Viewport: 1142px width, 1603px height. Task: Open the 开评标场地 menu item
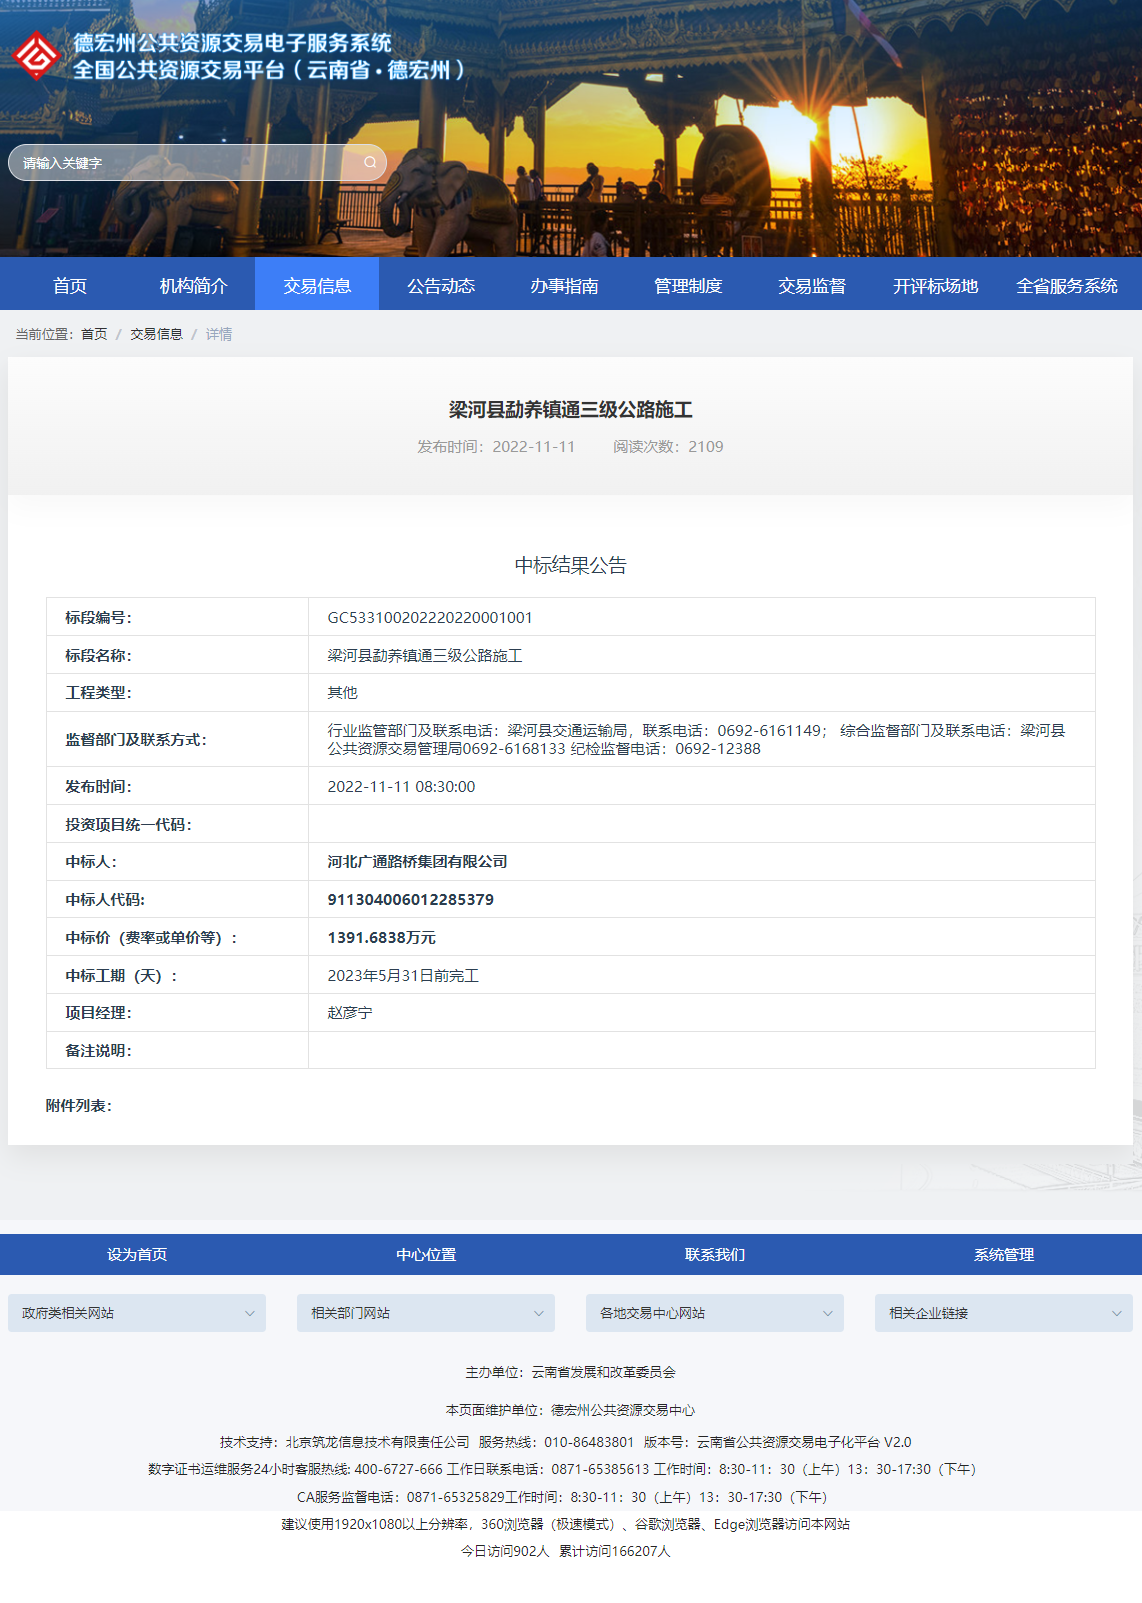(x=935, y=286)
